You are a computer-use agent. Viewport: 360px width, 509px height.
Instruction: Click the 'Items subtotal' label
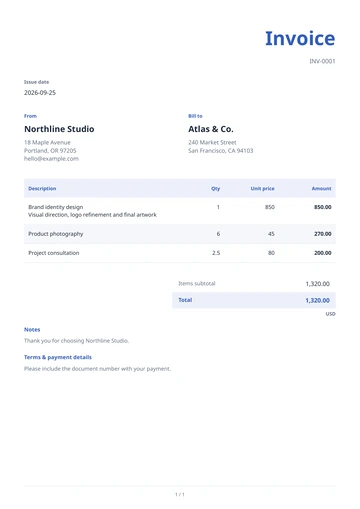pos(197,284)
